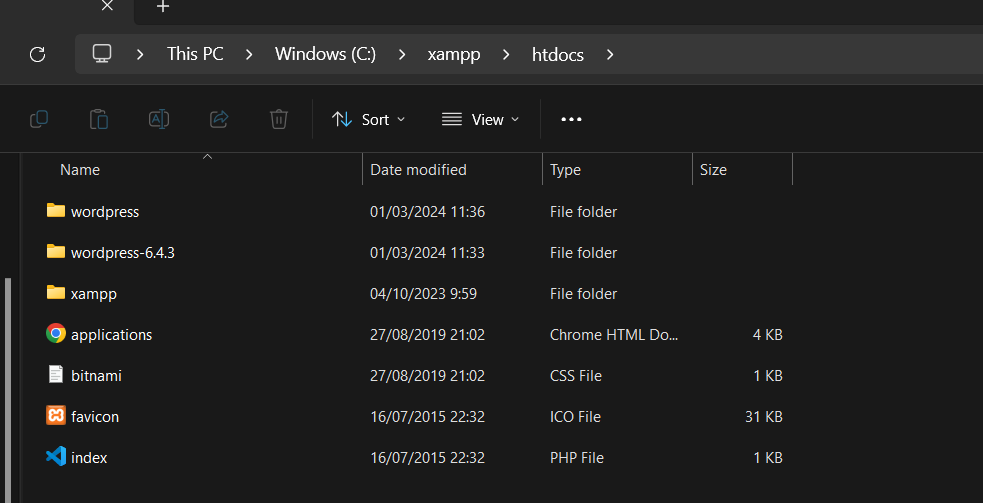983x503 pixels.
Task: Click the 4 KB size cell
Action: coord(767,335)
